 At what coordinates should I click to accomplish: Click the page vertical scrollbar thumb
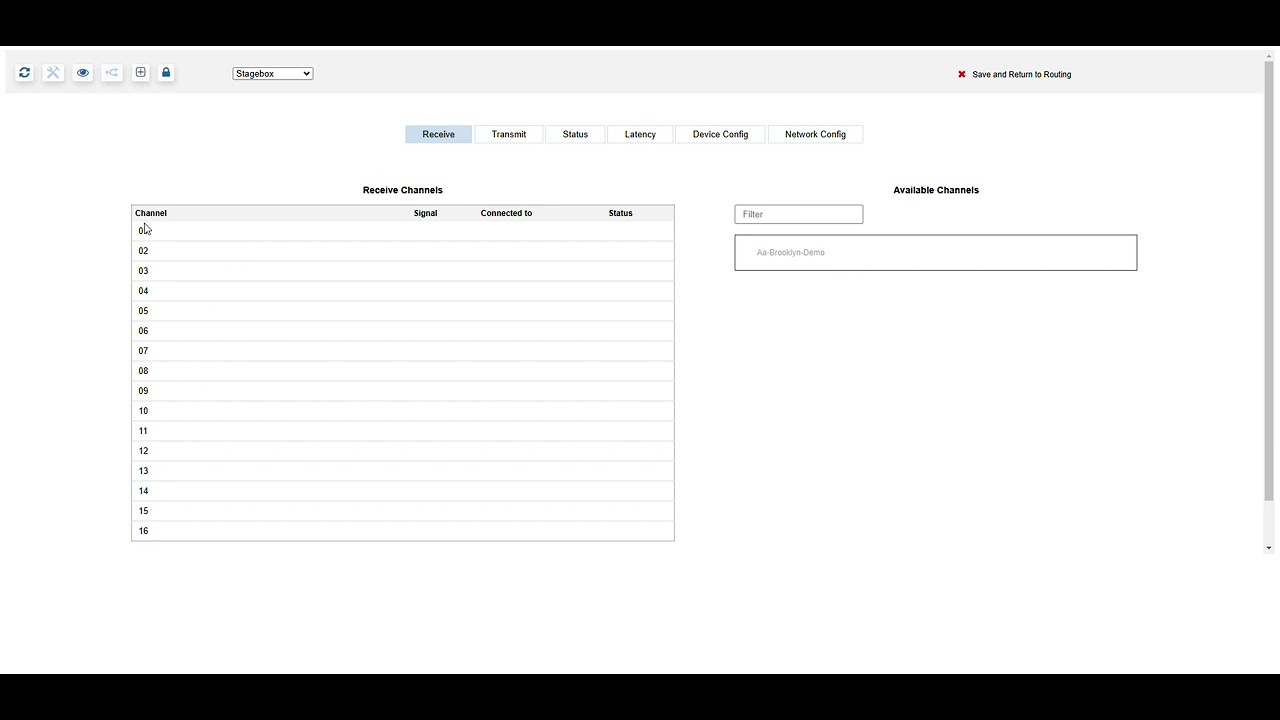(x=1269, y=280)
